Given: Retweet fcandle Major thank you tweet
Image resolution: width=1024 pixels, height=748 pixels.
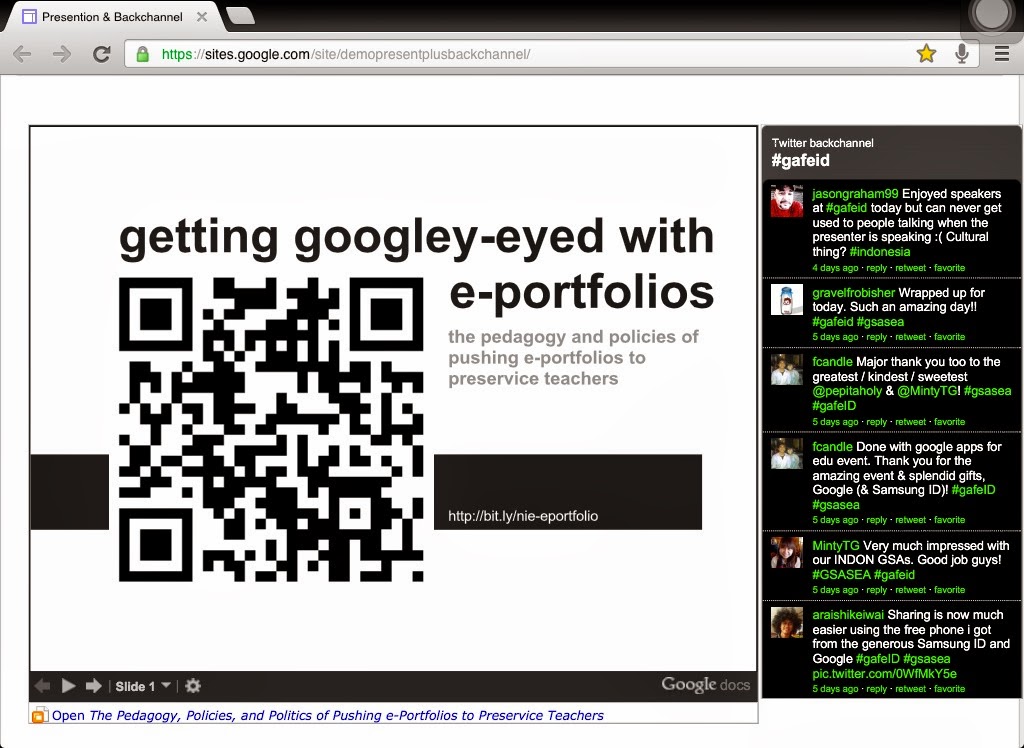Looking at the screenshot, I should coord(910,422).
